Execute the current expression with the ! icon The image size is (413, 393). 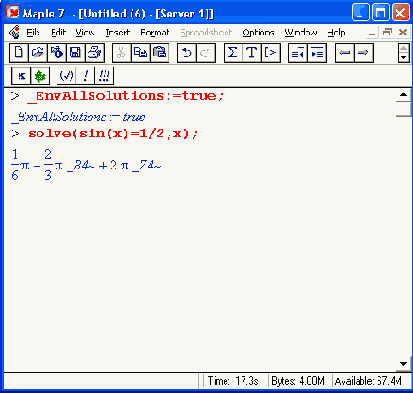click(x=85, y=76)
